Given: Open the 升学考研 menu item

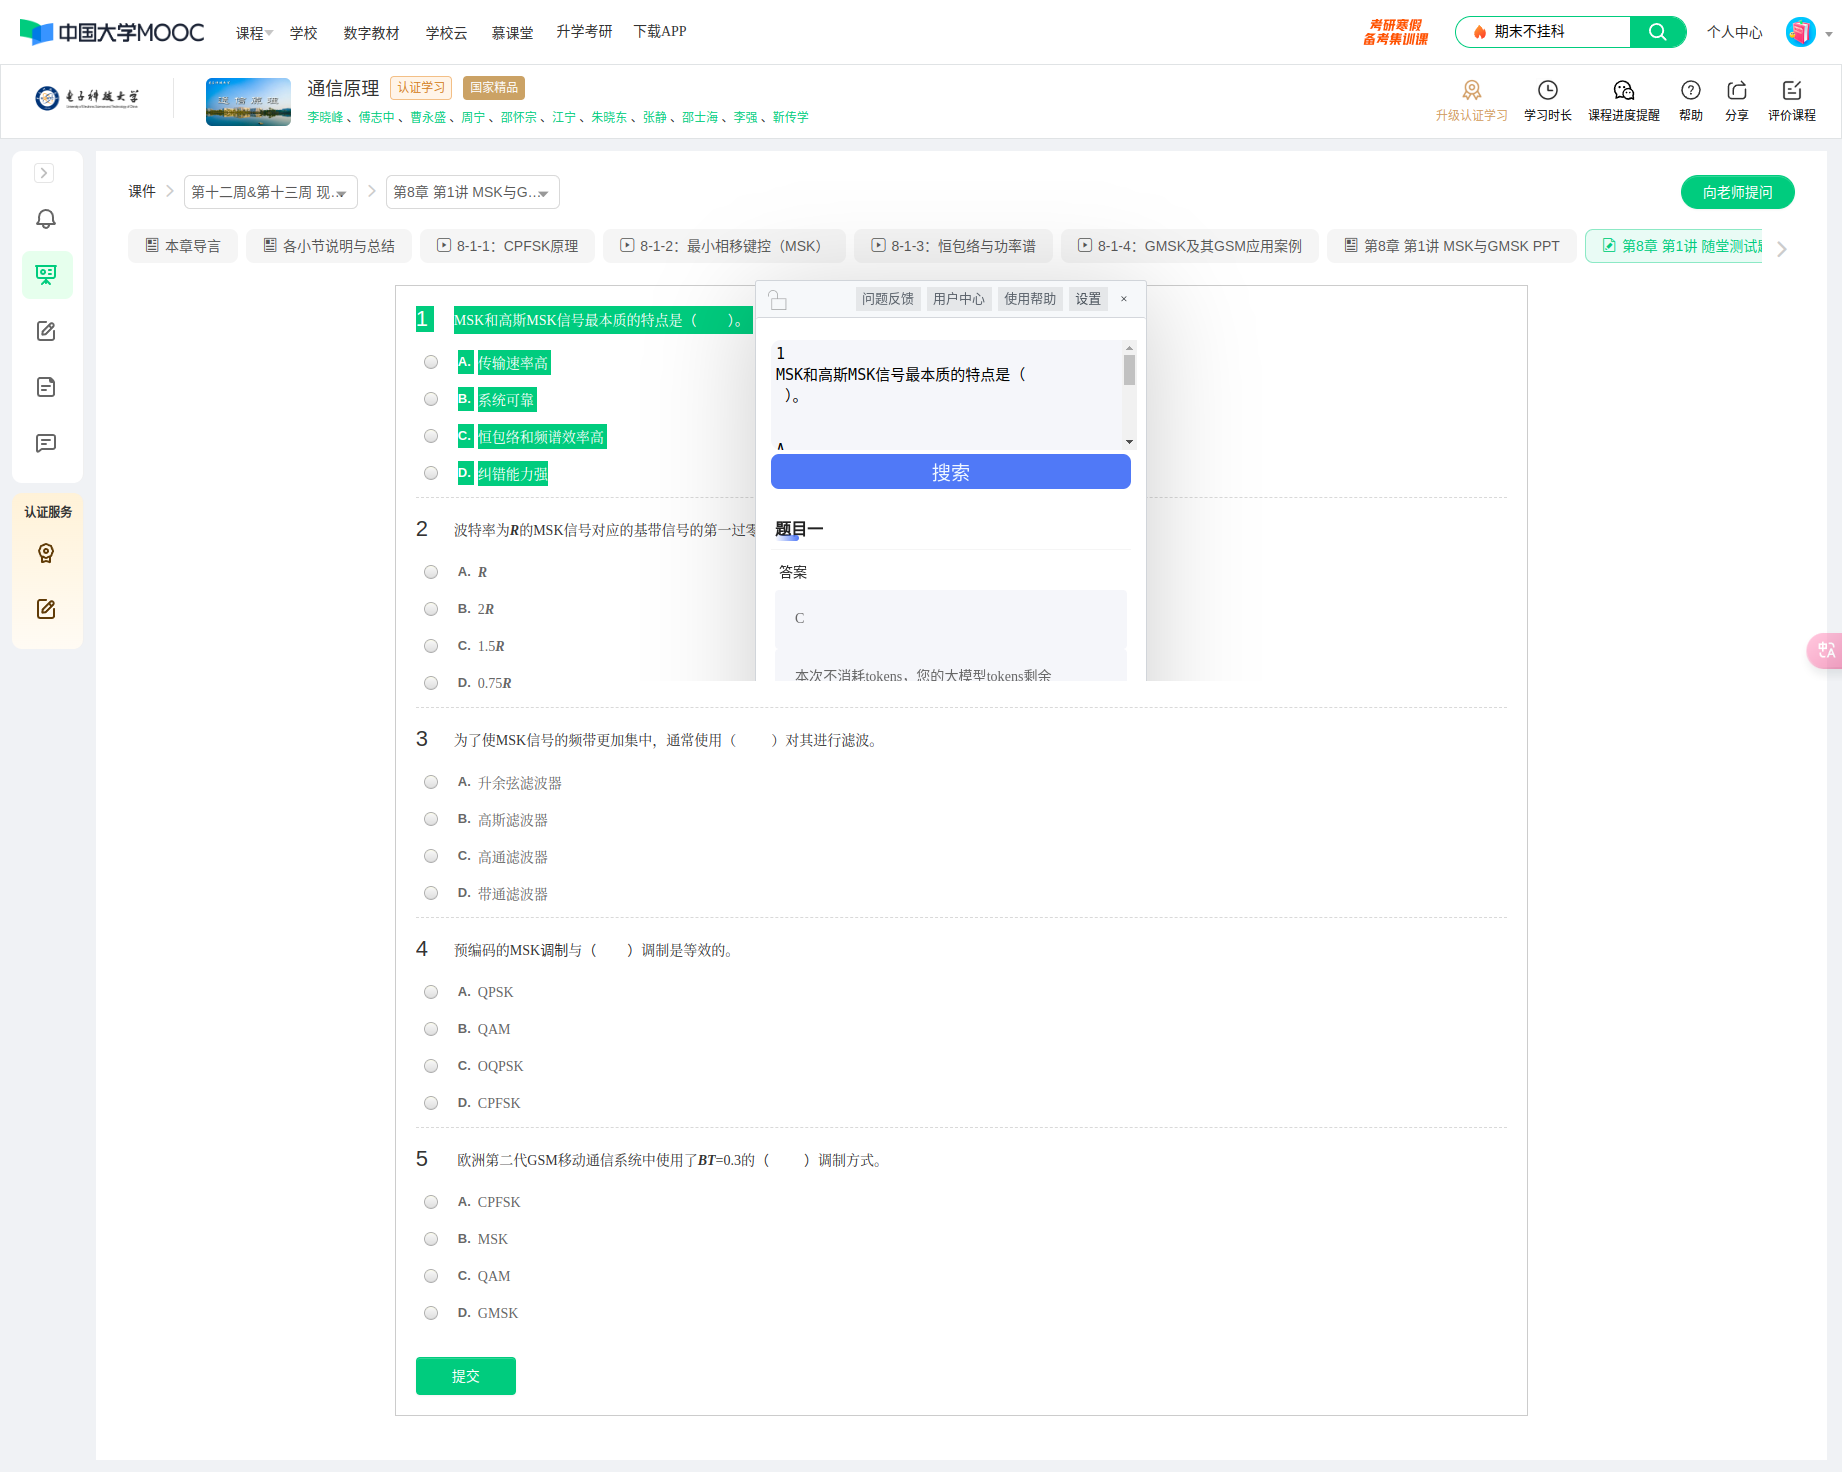Looking at the screenshot, I should click(x=584, y=32).
